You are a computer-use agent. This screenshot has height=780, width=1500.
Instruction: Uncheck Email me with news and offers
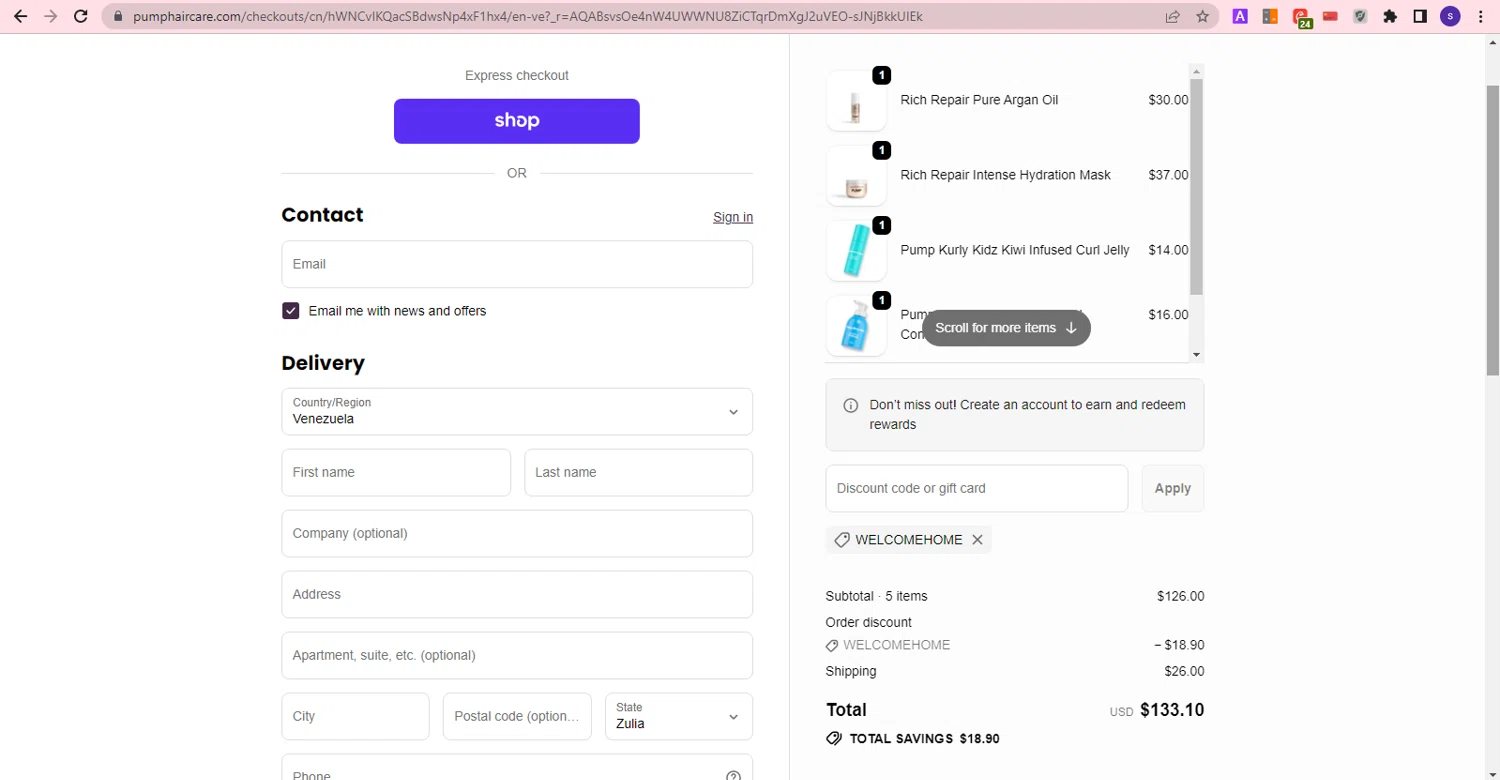tap(291, 311)
